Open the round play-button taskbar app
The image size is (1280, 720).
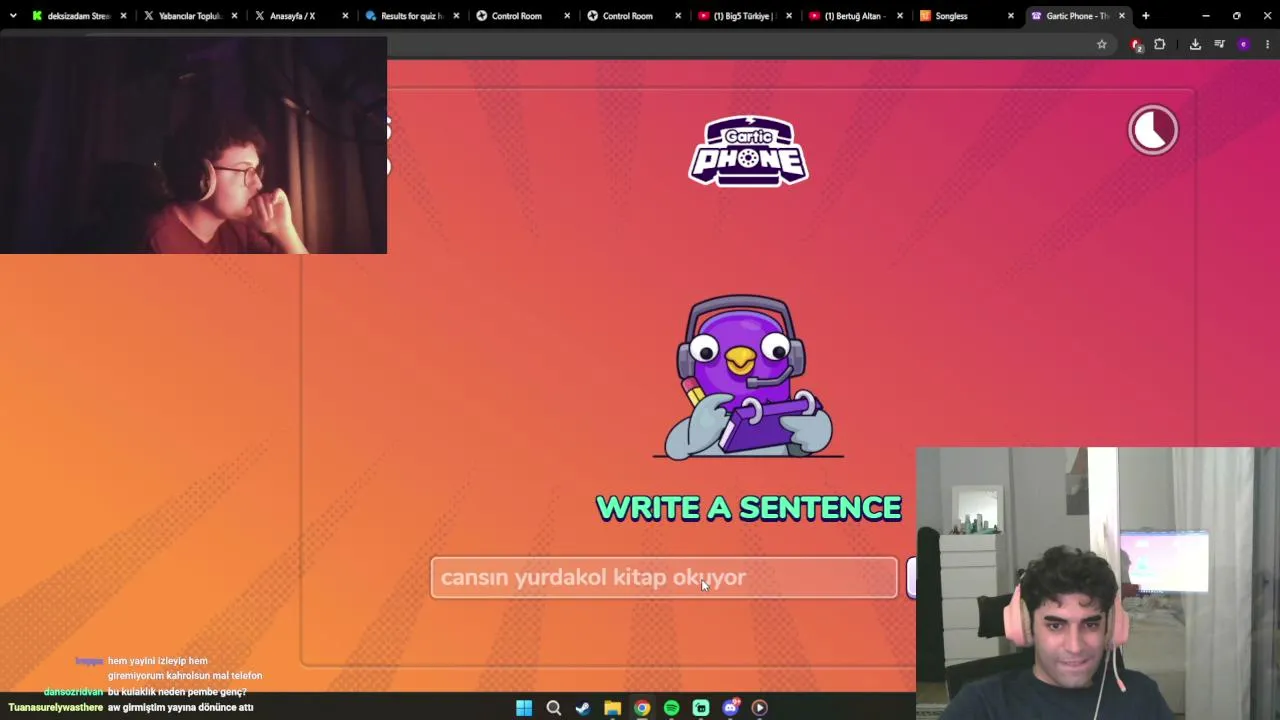tap(760, 708)
